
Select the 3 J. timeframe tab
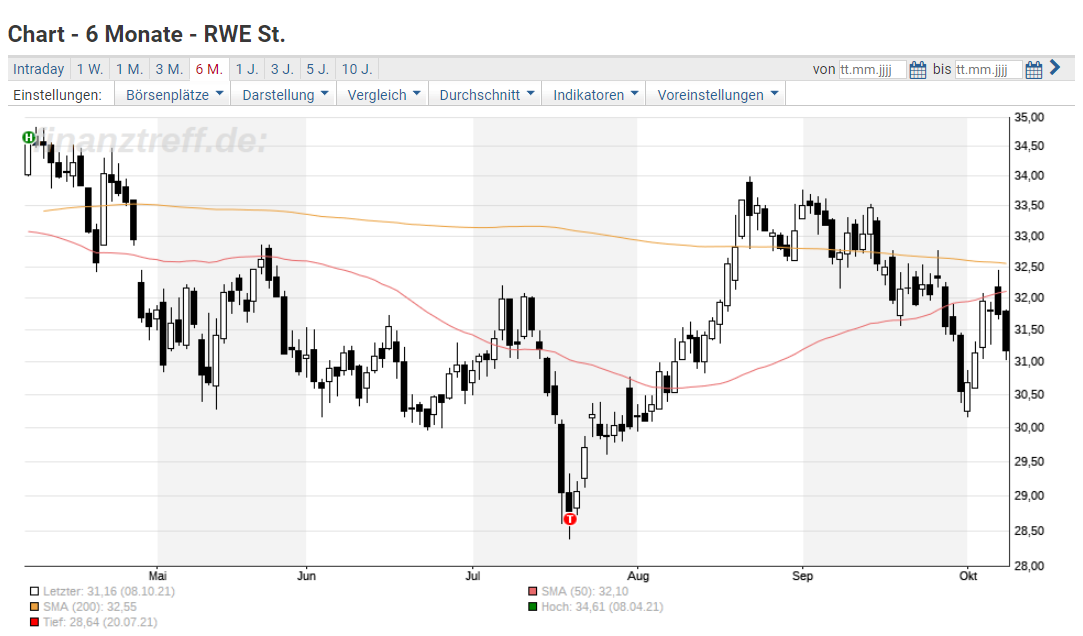pos(282,69)
